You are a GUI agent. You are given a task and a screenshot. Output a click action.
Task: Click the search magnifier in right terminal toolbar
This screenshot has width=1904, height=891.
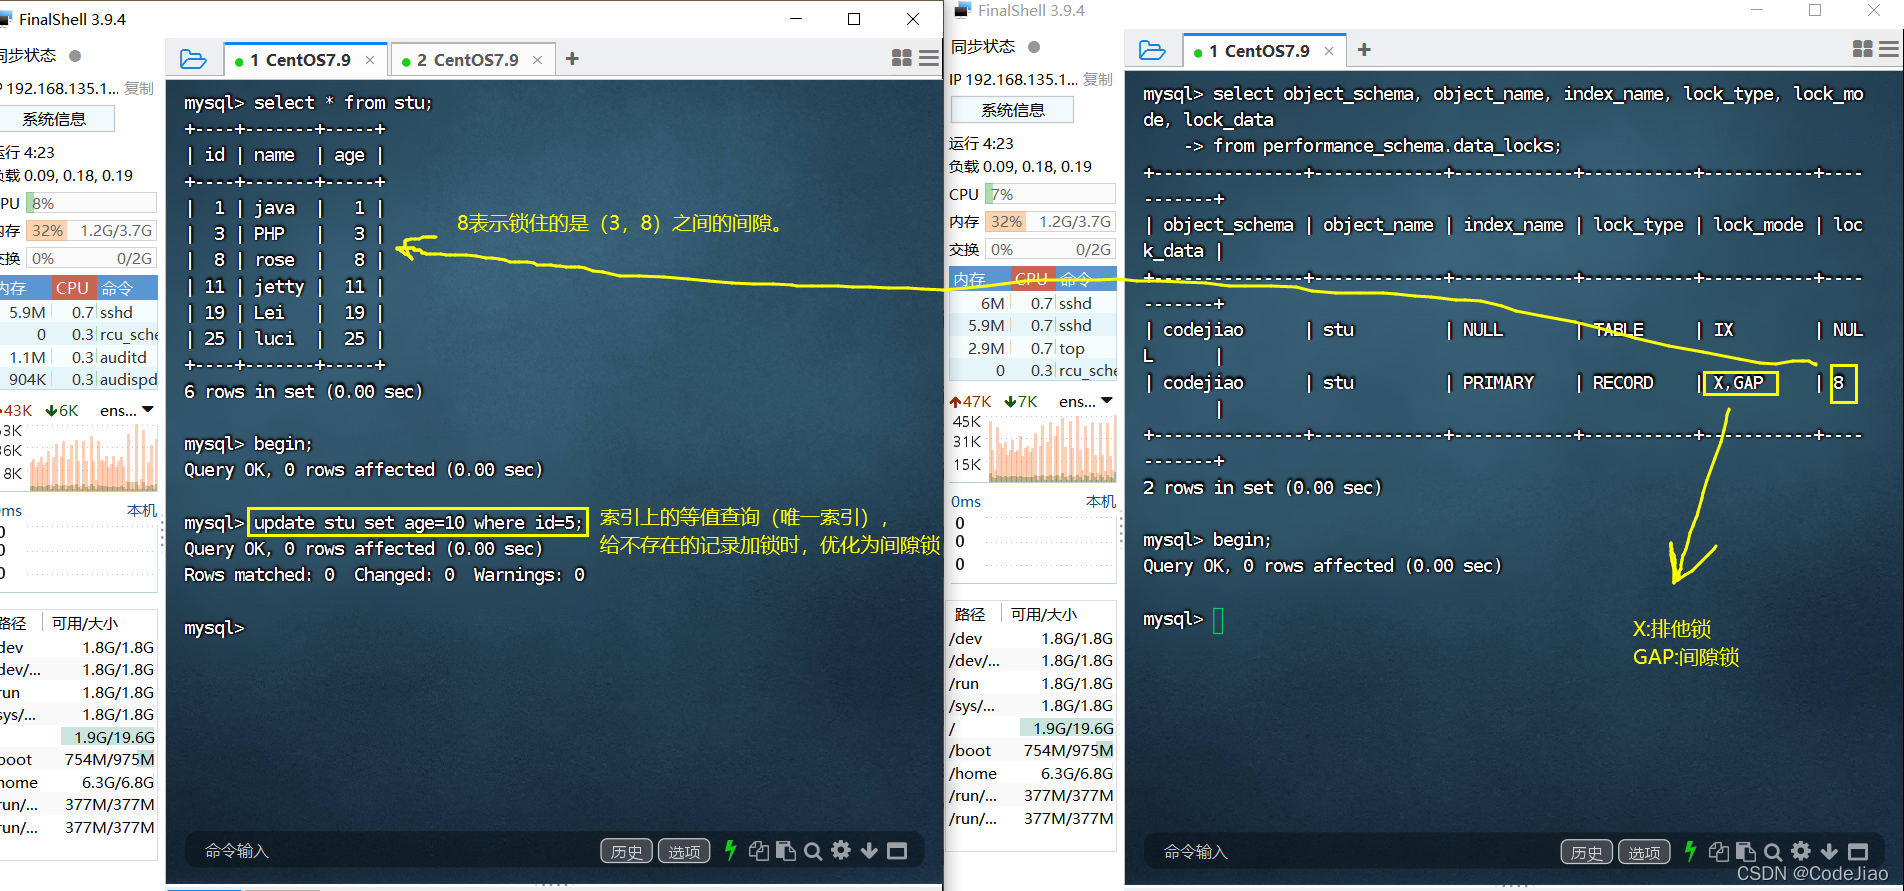tap(1773, 852)
